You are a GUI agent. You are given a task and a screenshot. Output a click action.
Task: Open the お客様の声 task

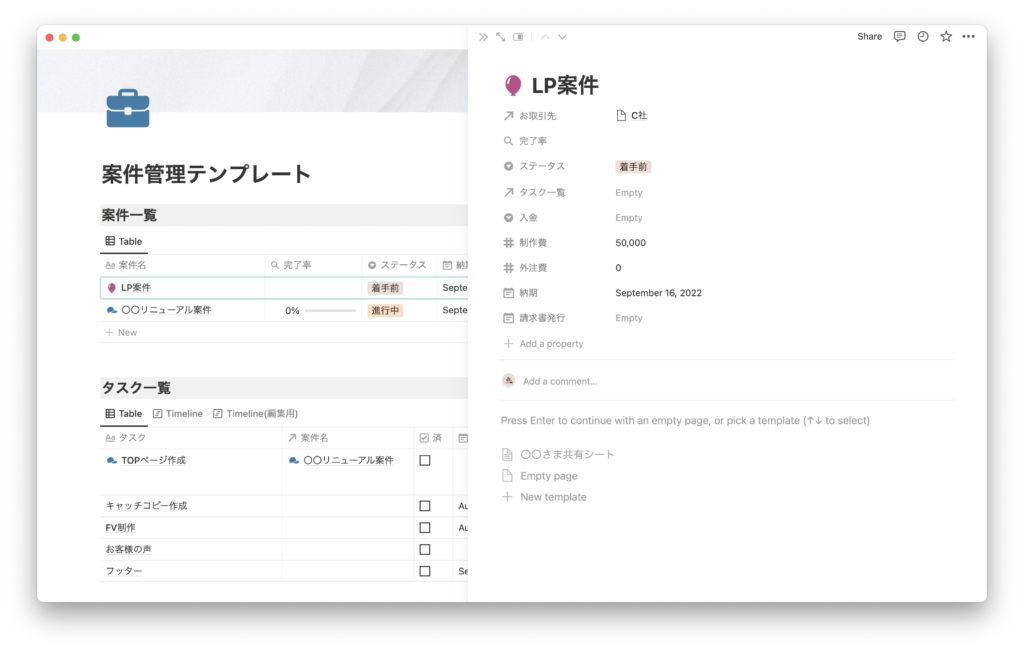129,549
